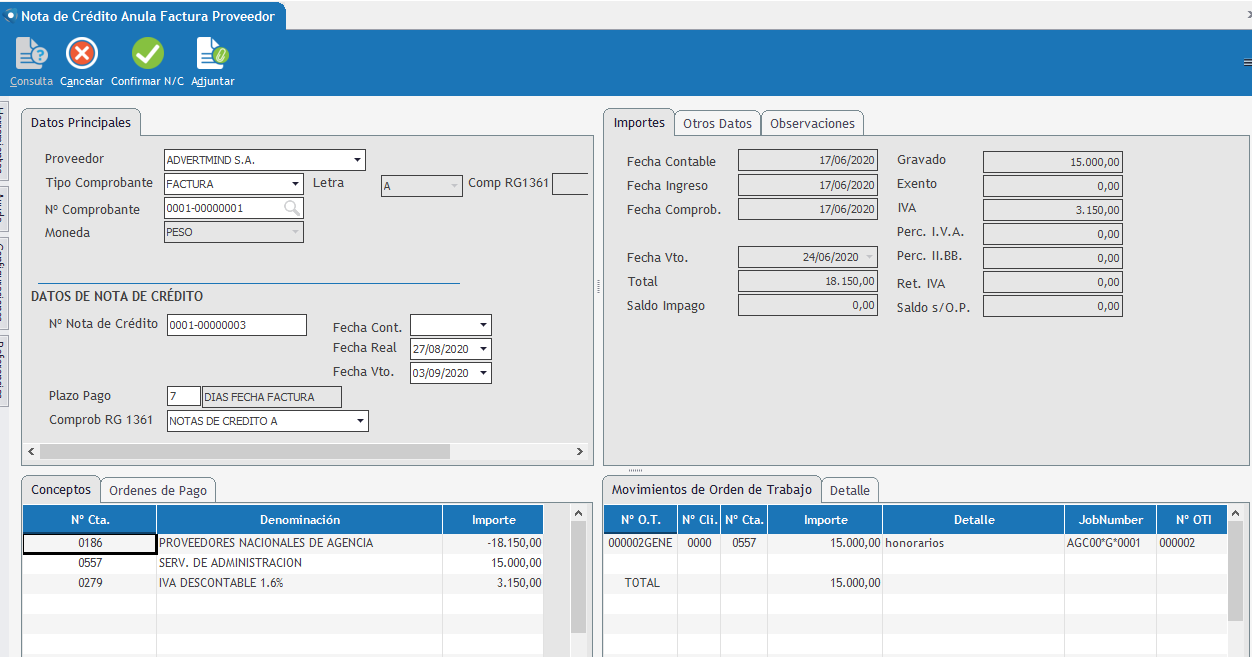Click the magnifier in Nº Comprobante field
1252x657 pixels.
coord(291,208)
